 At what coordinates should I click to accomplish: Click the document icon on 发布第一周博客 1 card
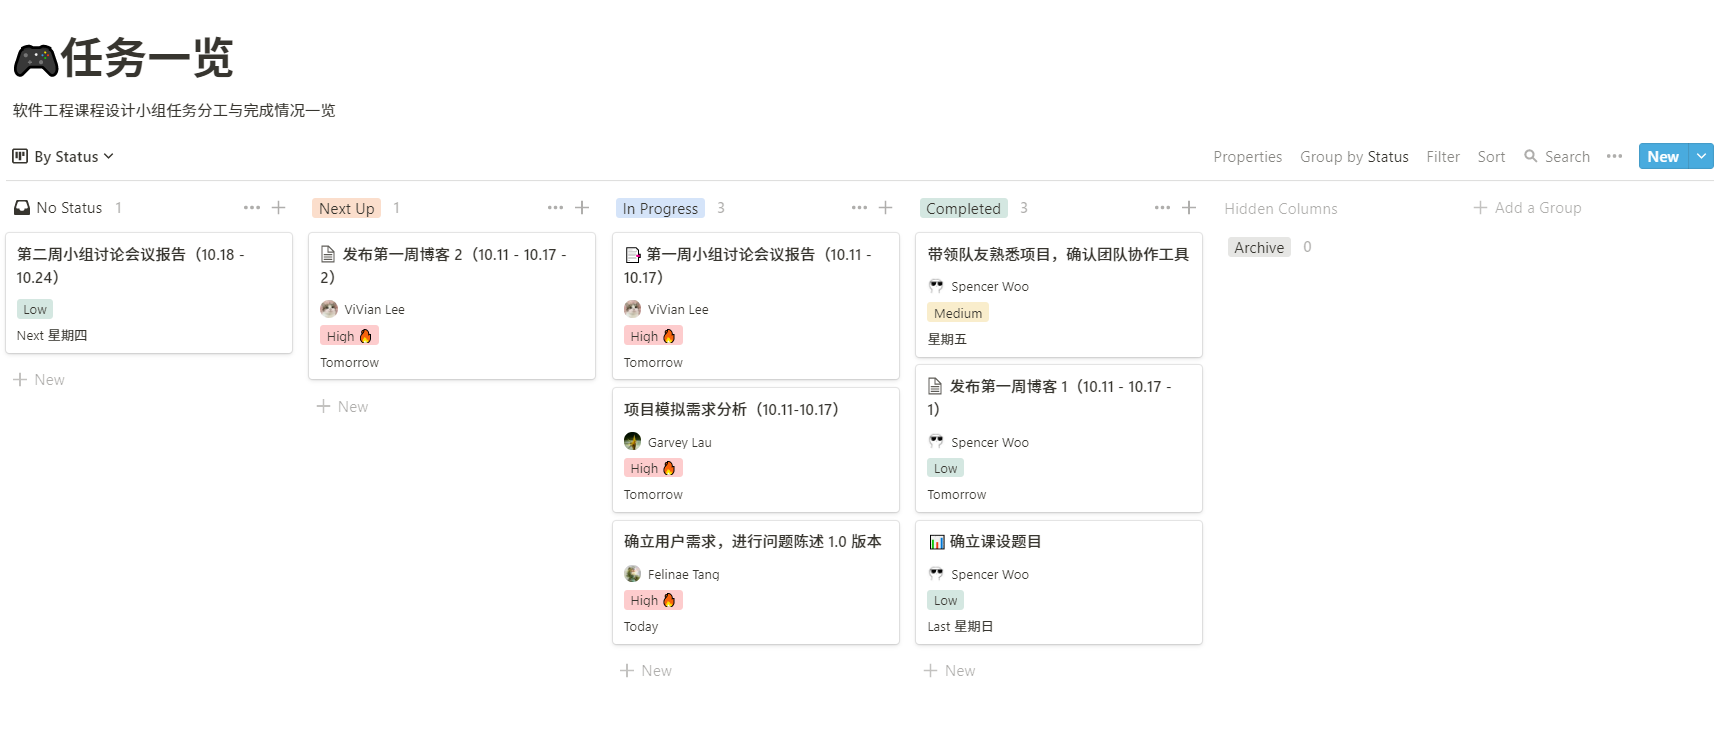(936, 386)
